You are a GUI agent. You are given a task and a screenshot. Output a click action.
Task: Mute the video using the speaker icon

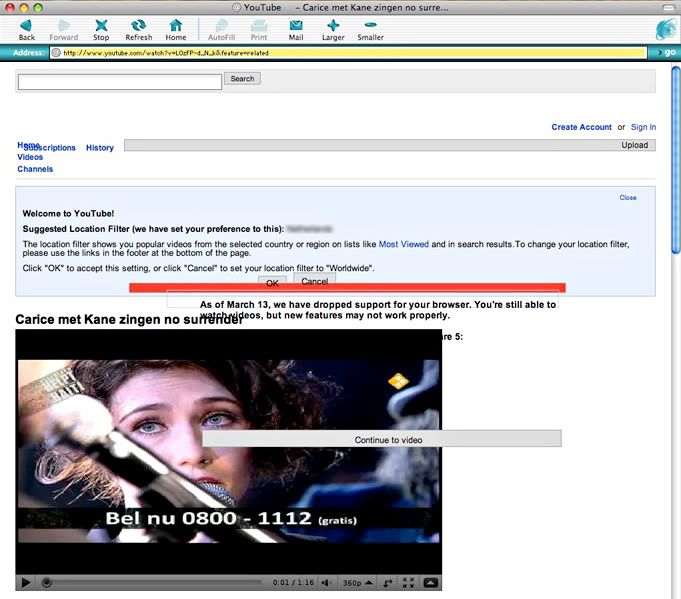[326, 582]
